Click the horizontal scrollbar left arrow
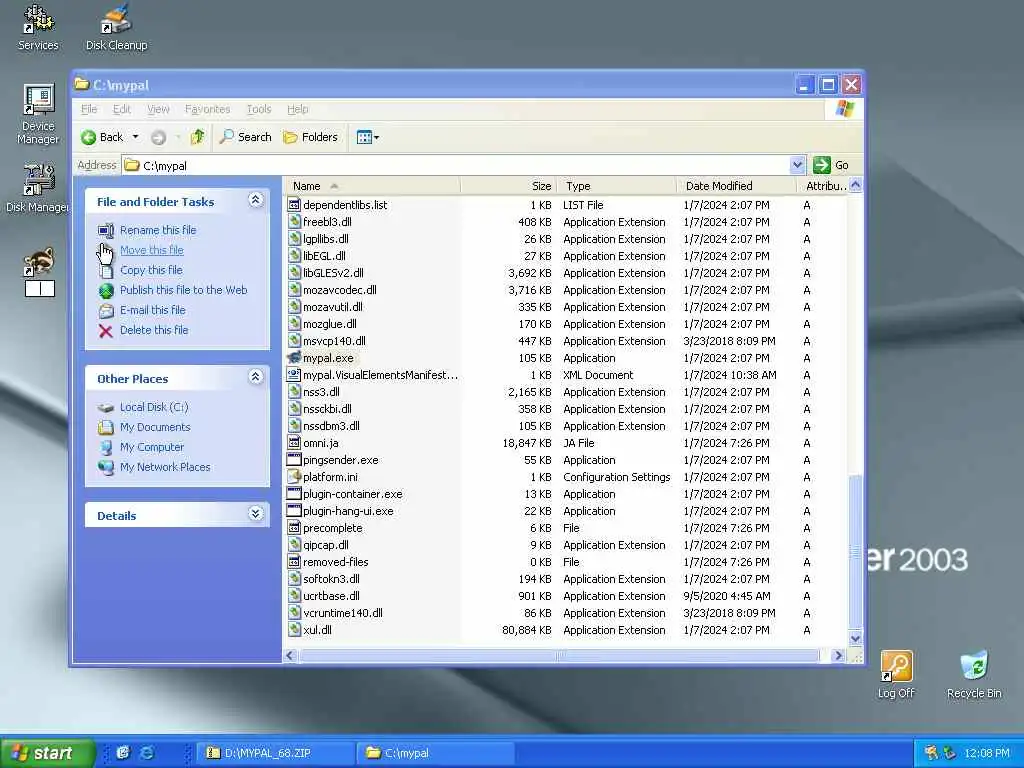This screenshot has width=1024, height=768. click(291, 655)
